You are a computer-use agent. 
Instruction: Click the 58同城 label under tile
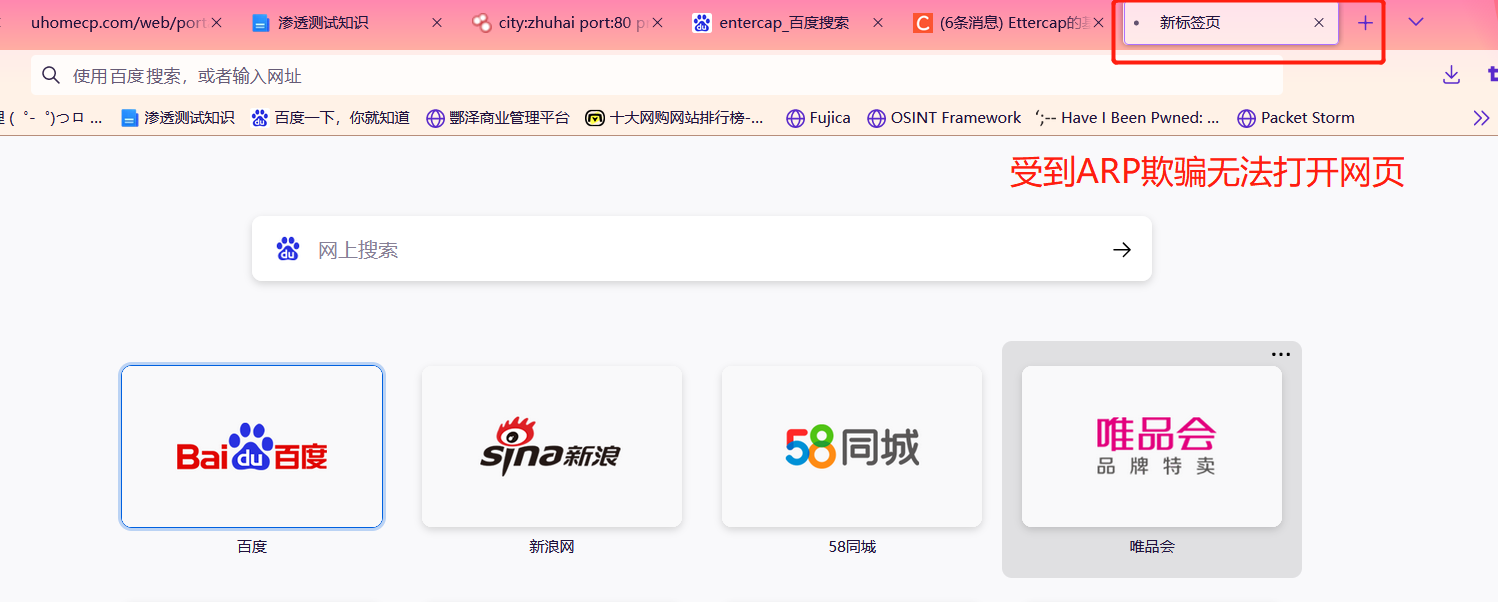(x=852, y=547)
